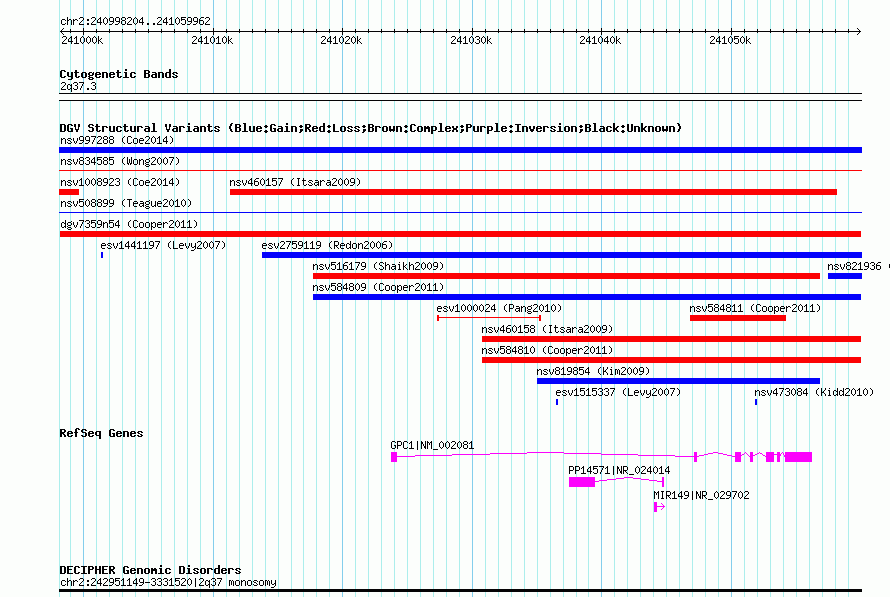Select the nsv584809 (Cooper2011) label
The height and width of the screenshot is (597, 890).
(378, 287)
